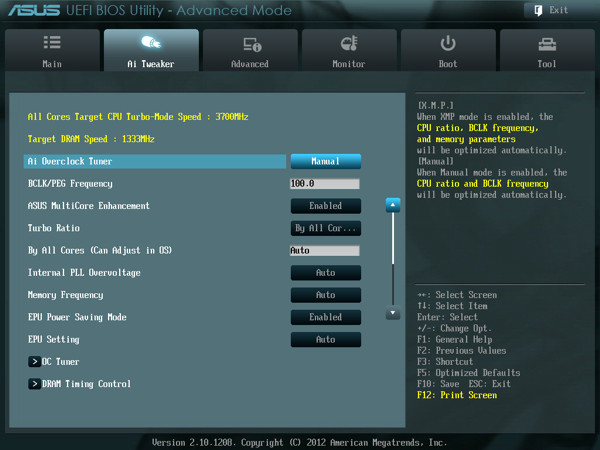Select By All Cores (Can Adjust in OS) label

tap(99, 250)
